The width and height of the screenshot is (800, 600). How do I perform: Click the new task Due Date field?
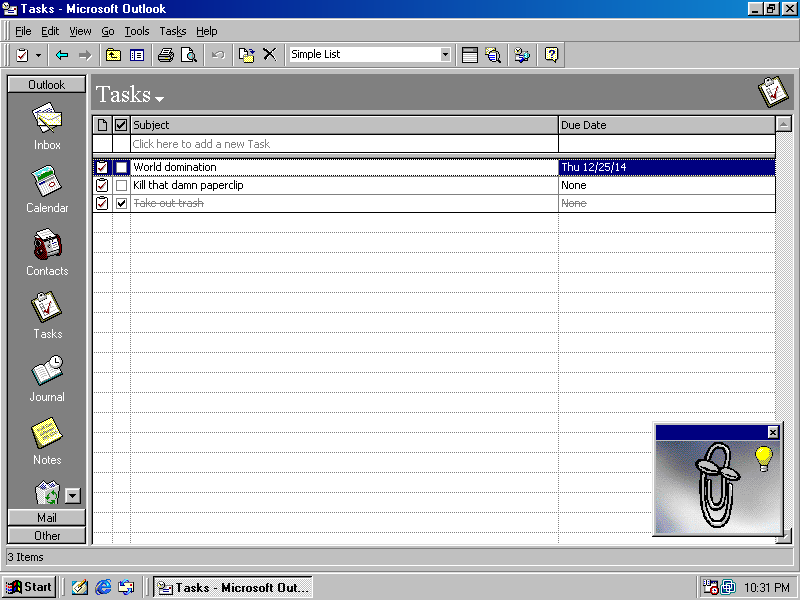click(667, 144)
